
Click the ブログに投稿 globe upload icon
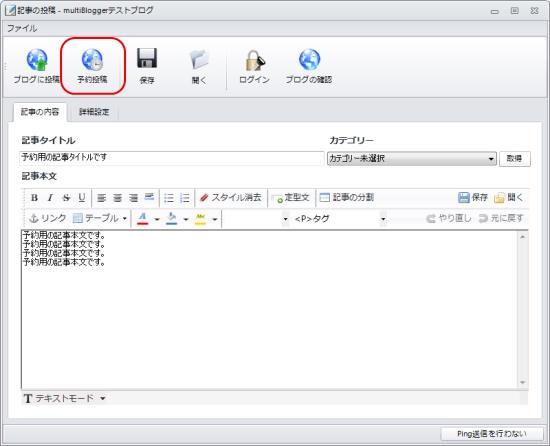click(x=37, y=60)
